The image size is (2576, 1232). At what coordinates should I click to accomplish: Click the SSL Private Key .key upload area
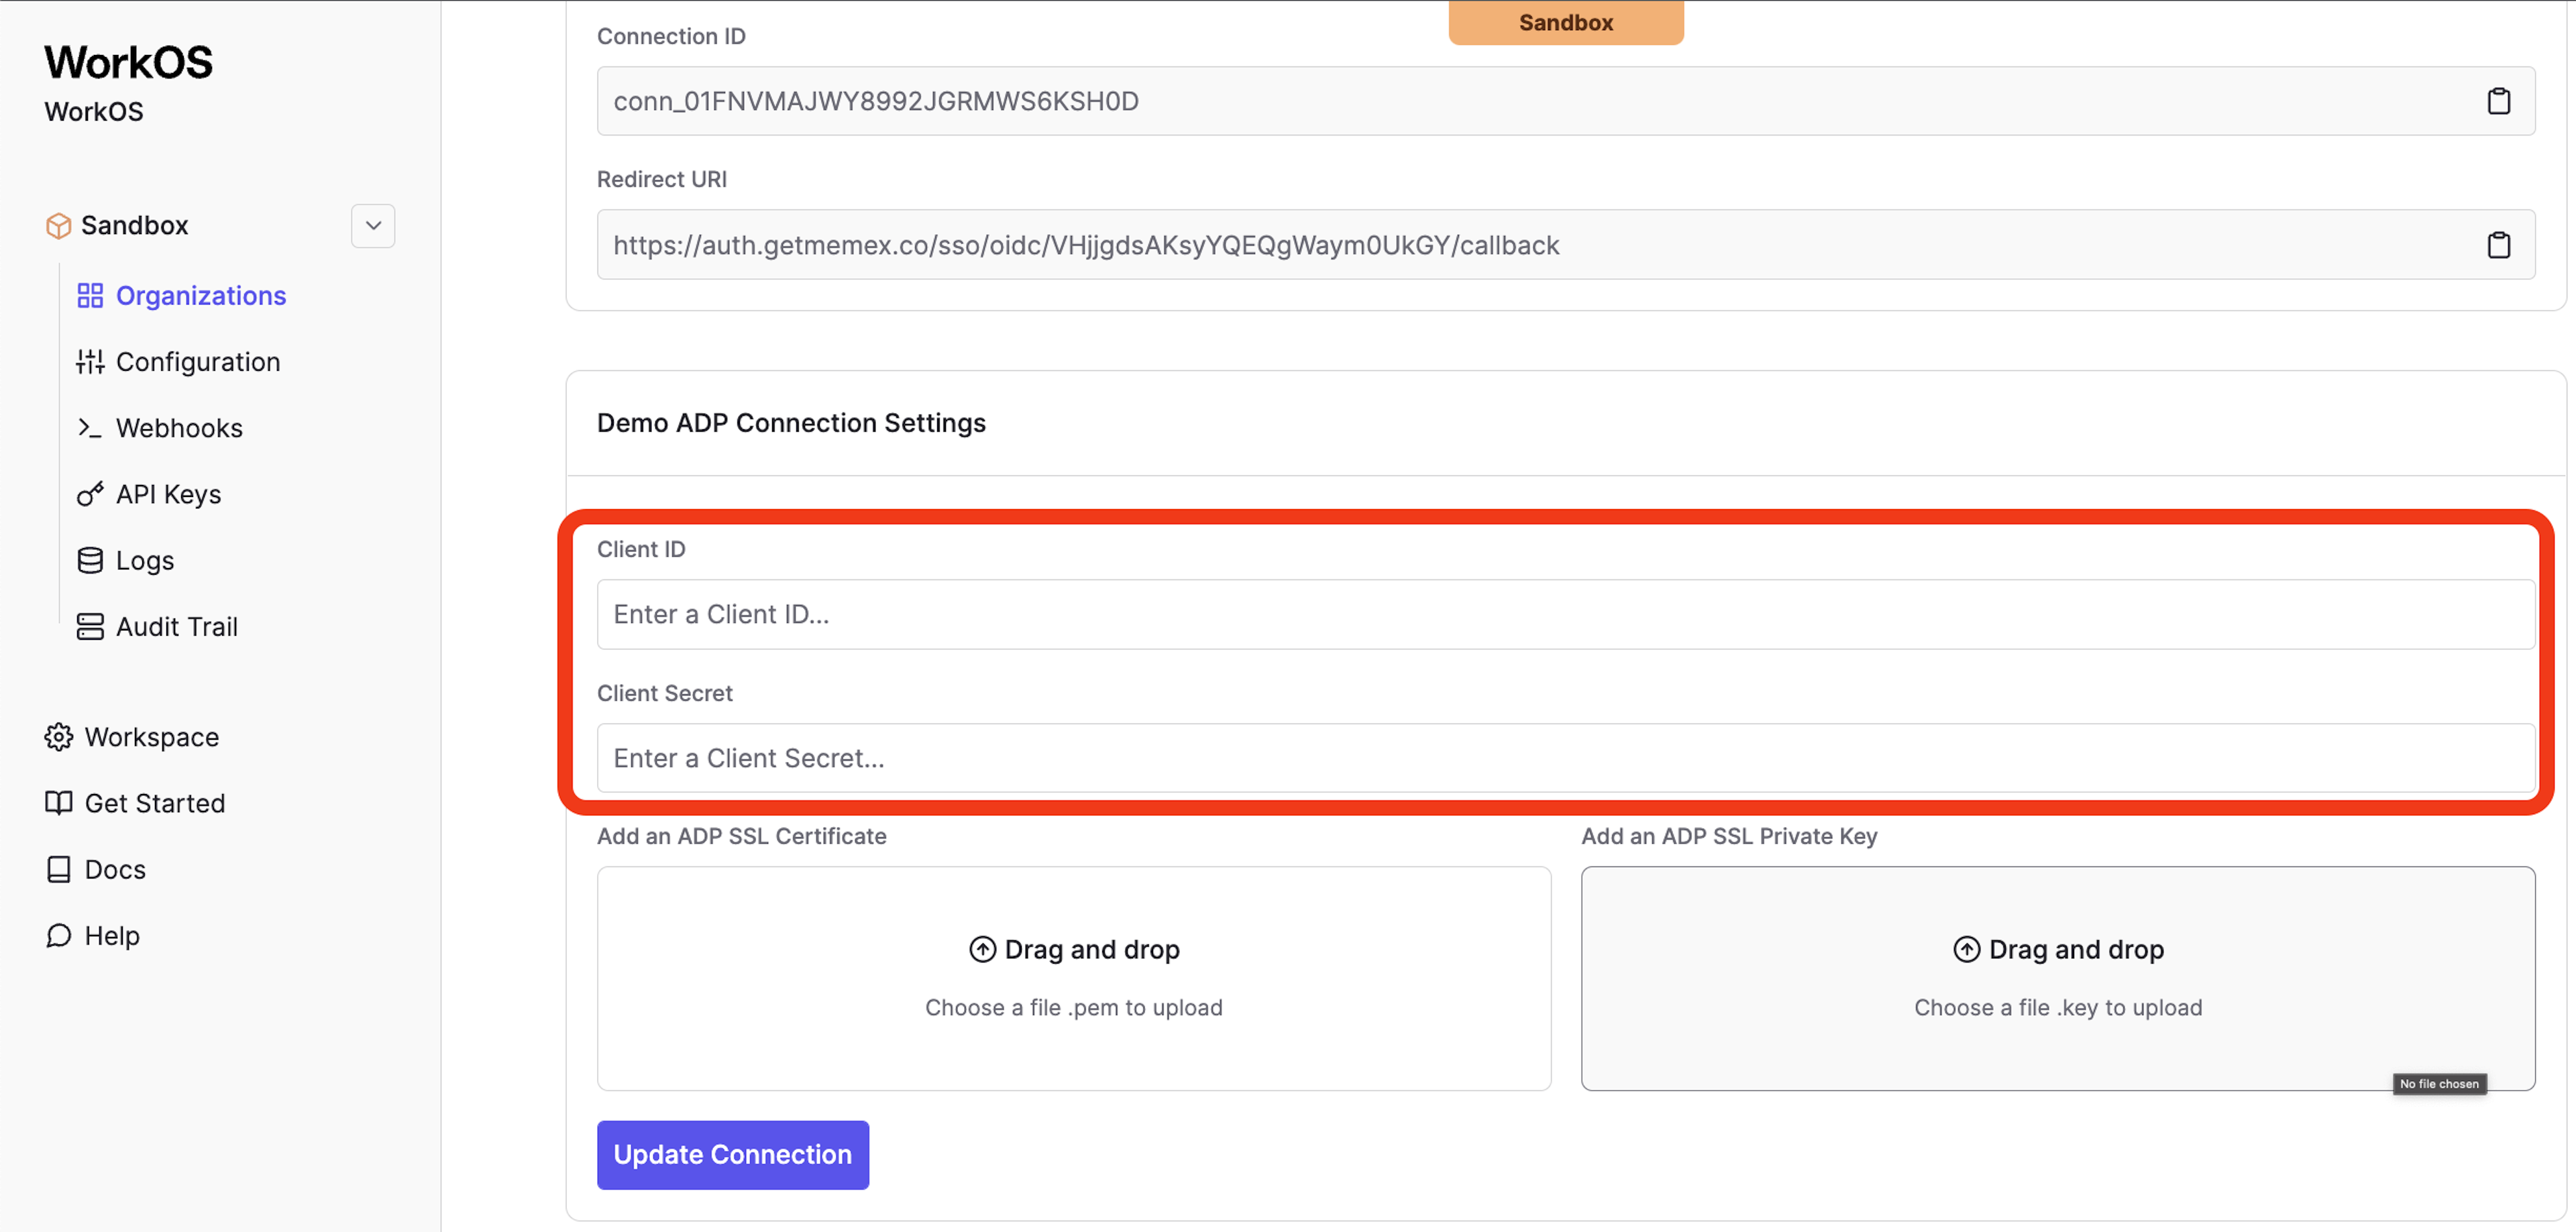[2057, 978]
